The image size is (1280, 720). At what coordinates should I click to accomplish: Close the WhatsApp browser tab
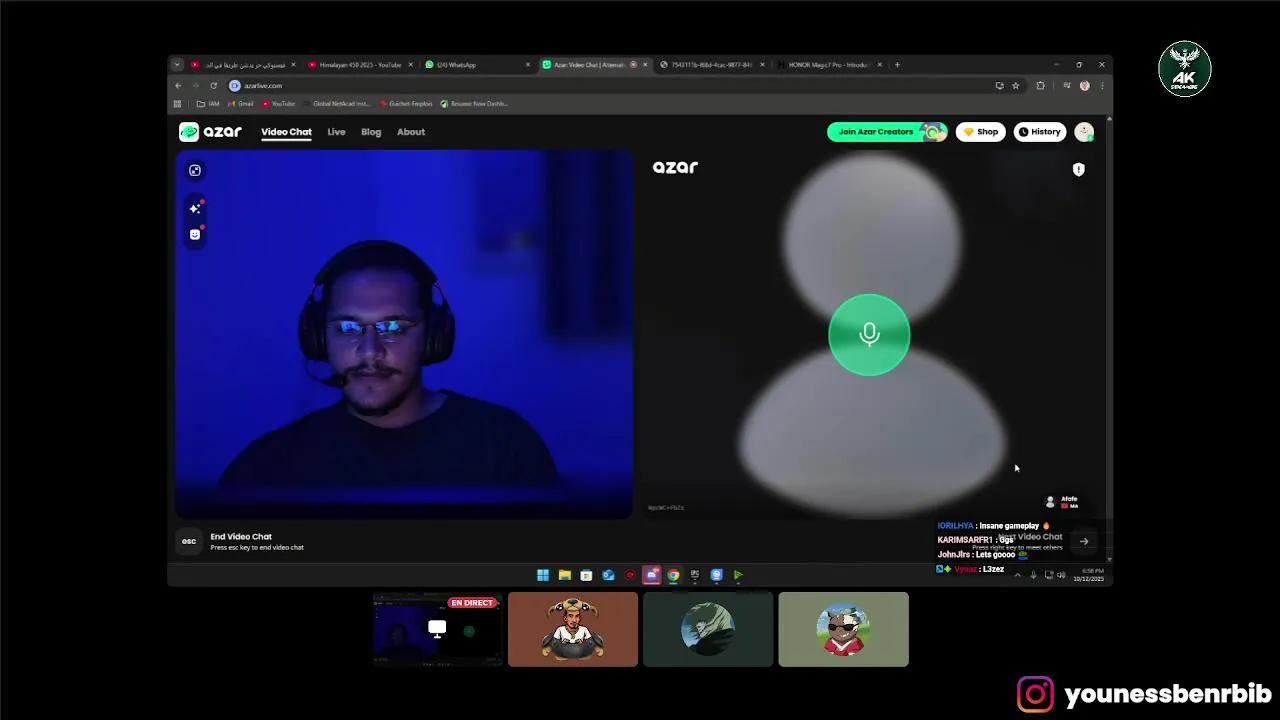tap(528, 65)
